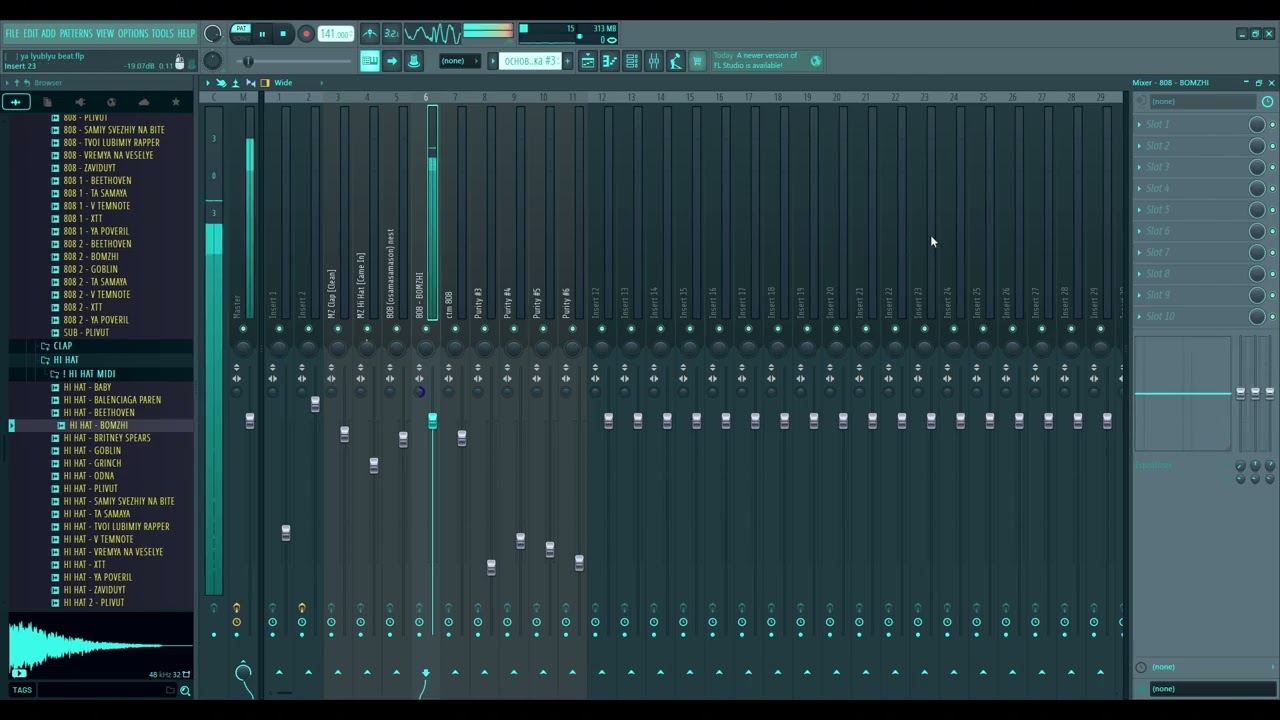This screenshot has width=1280, height=720.
Task: Mute the Master mixer track
Action: pyautogui.click(x=243, y=329)
